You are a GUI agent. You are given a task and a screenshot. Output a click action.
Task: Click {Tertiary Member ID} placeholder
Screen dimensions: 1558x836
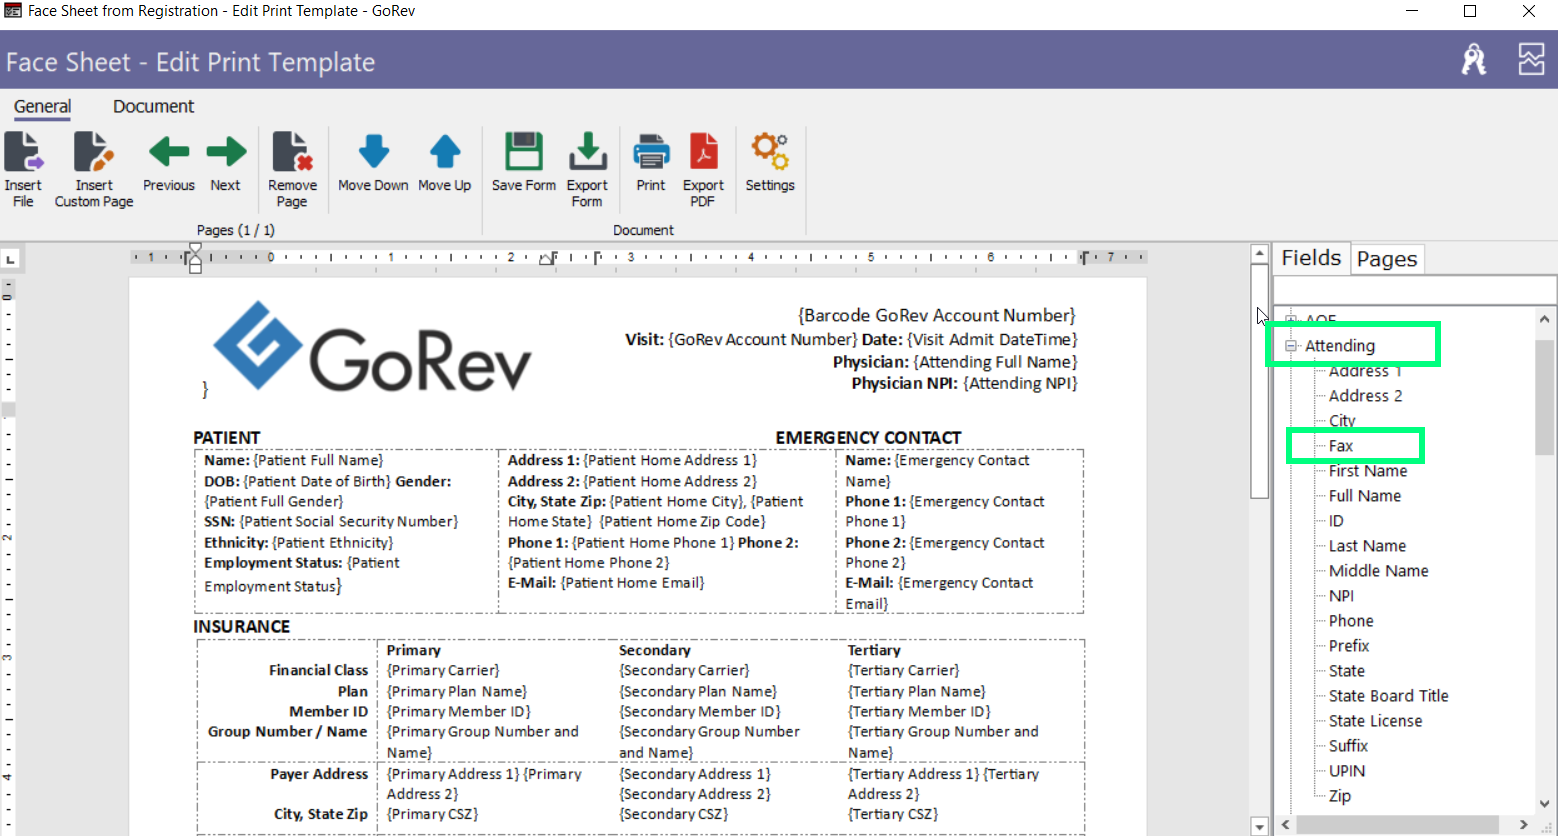coord(919,712)
